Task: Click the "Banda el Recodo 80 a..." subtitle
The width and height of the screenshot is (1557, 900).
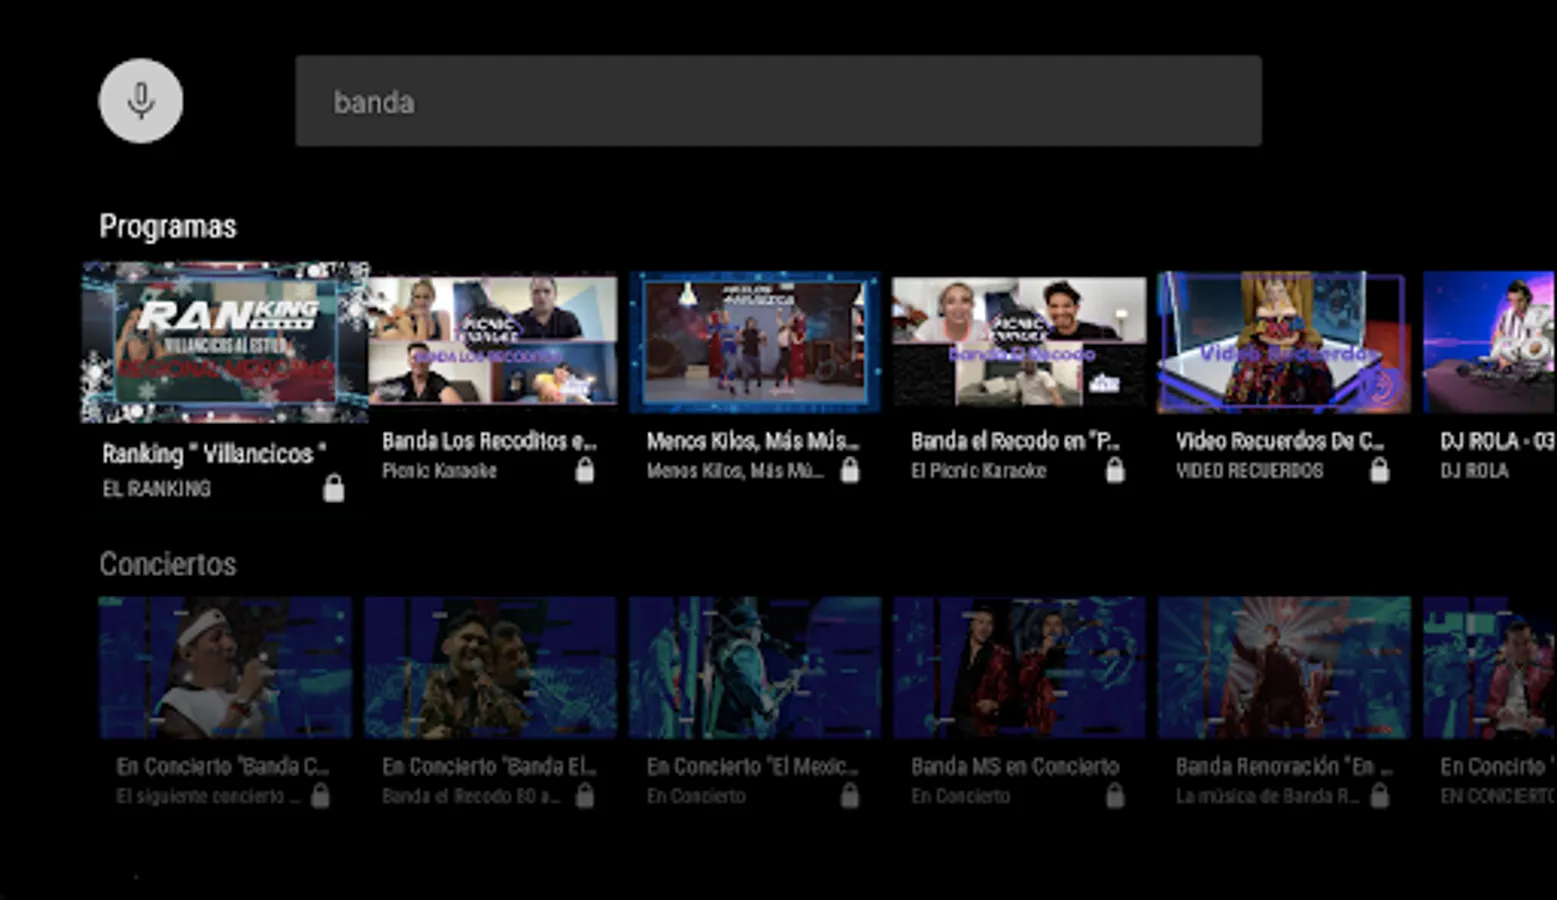Action: (471, 796)
